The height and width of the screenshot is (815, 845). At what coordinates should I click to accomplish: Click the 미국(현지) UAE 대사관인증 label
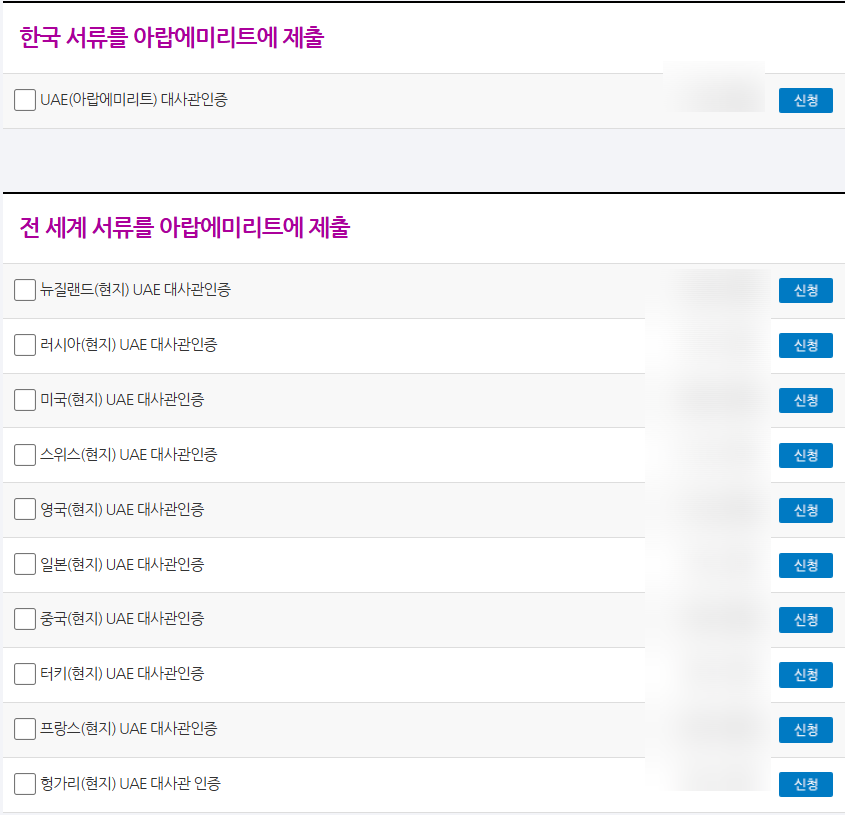(x=122, y=400)
